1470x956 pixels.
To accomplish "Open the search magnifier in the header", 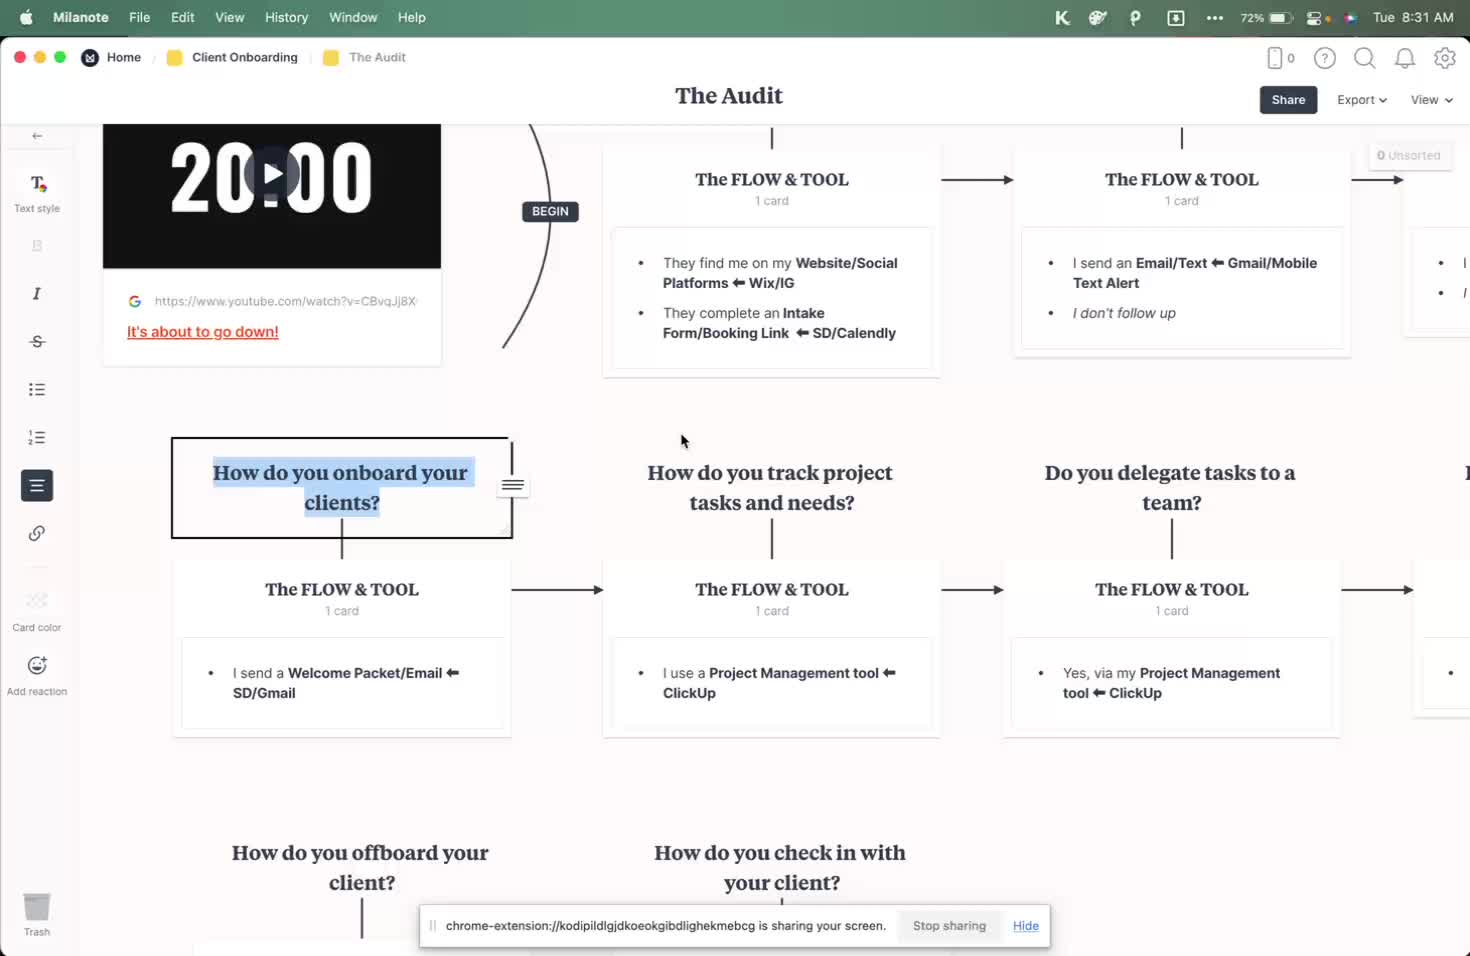I will (x=1364, y=58).
